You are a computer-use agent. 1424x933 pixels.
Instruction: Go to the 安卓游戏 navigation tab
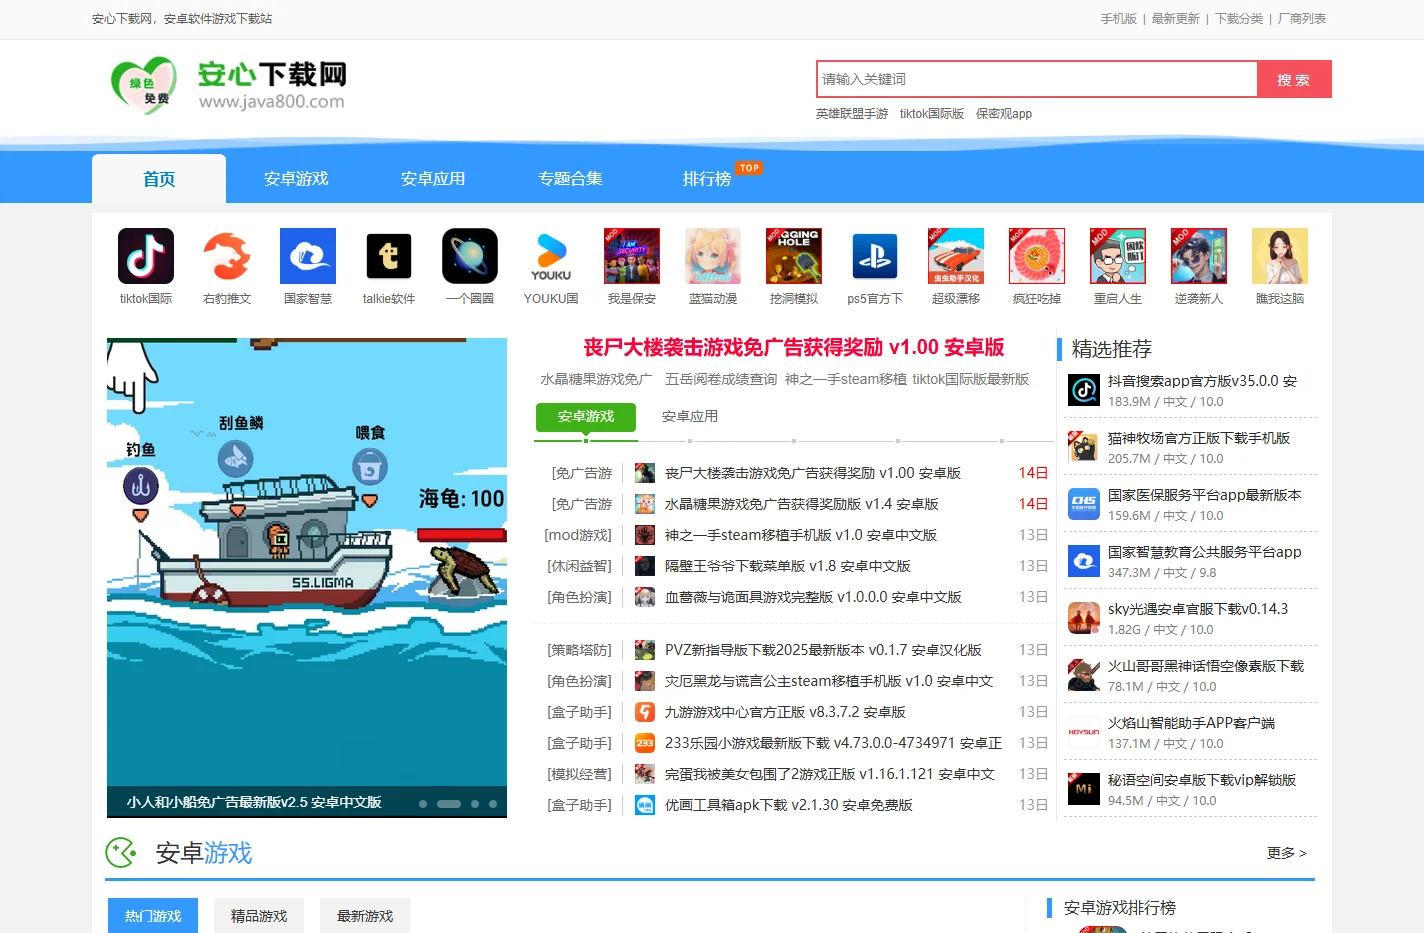pos(296,179)
